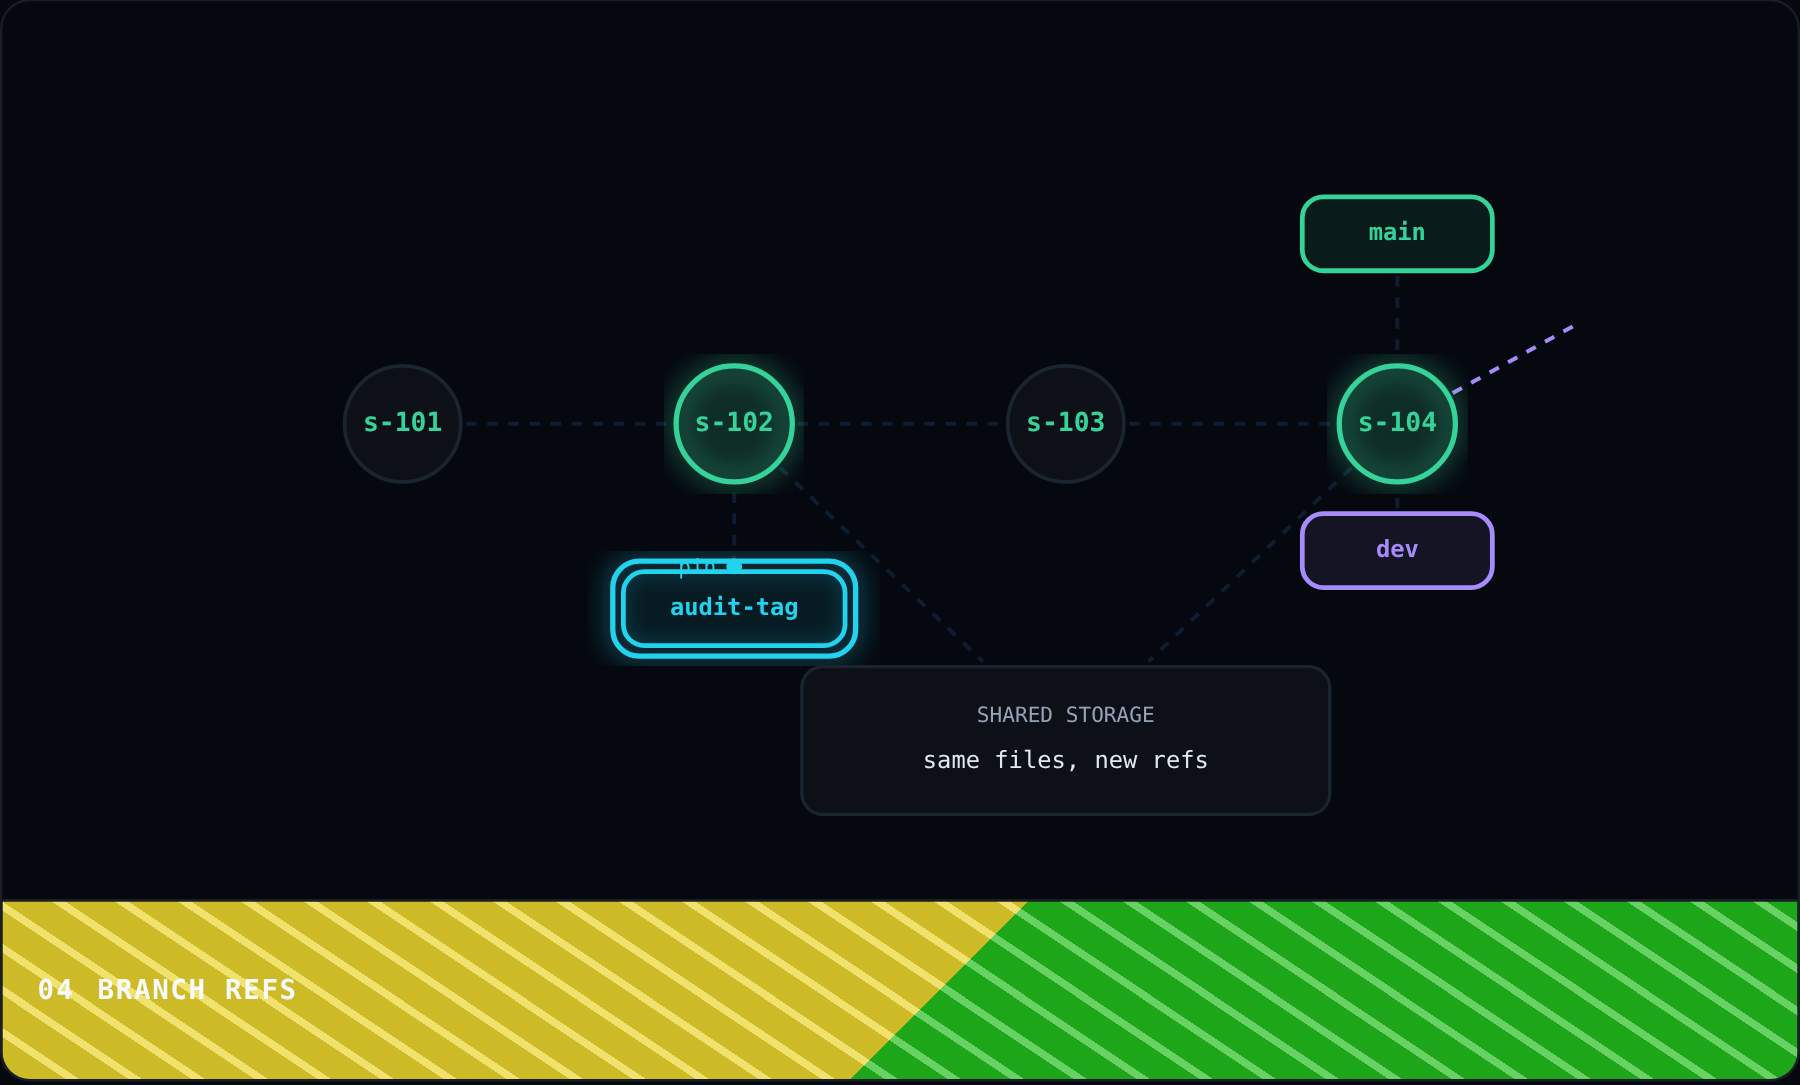This screenshot has width=1800, height=1085.
Task: Open the Shared Storage panel
Action: click(1066, 740)
